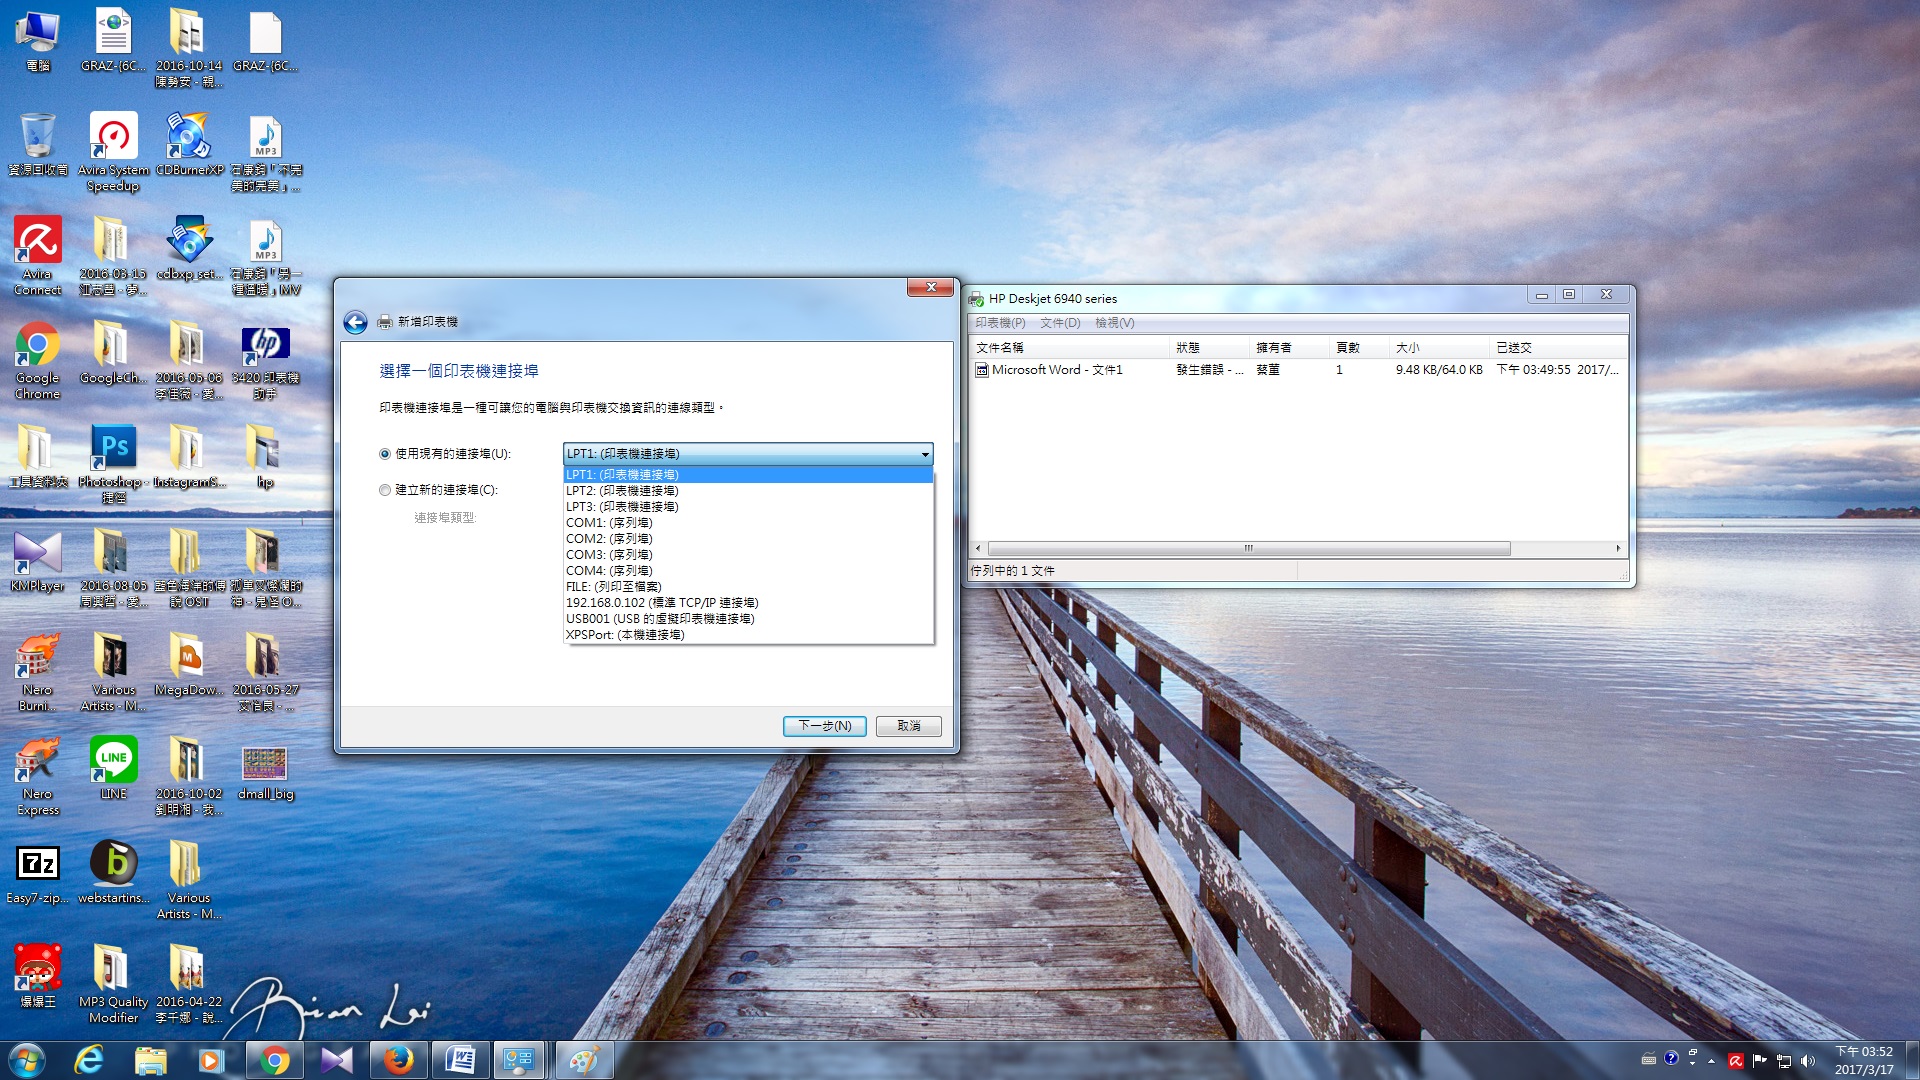Sort queue by pages column header
The image size is (1920, 1080).
1359,348
